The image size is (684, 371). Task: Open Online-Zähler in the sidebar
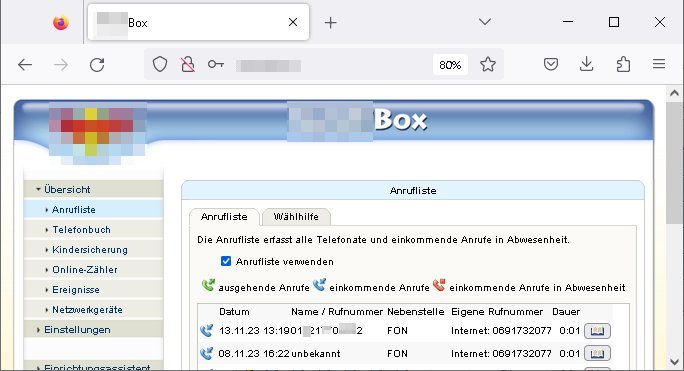pos(94,270)
